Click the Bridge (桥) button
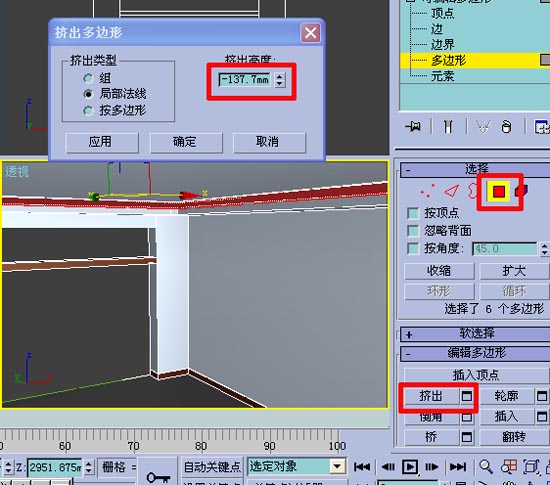Viewport: 550px width, 485px height. point(431,437)
